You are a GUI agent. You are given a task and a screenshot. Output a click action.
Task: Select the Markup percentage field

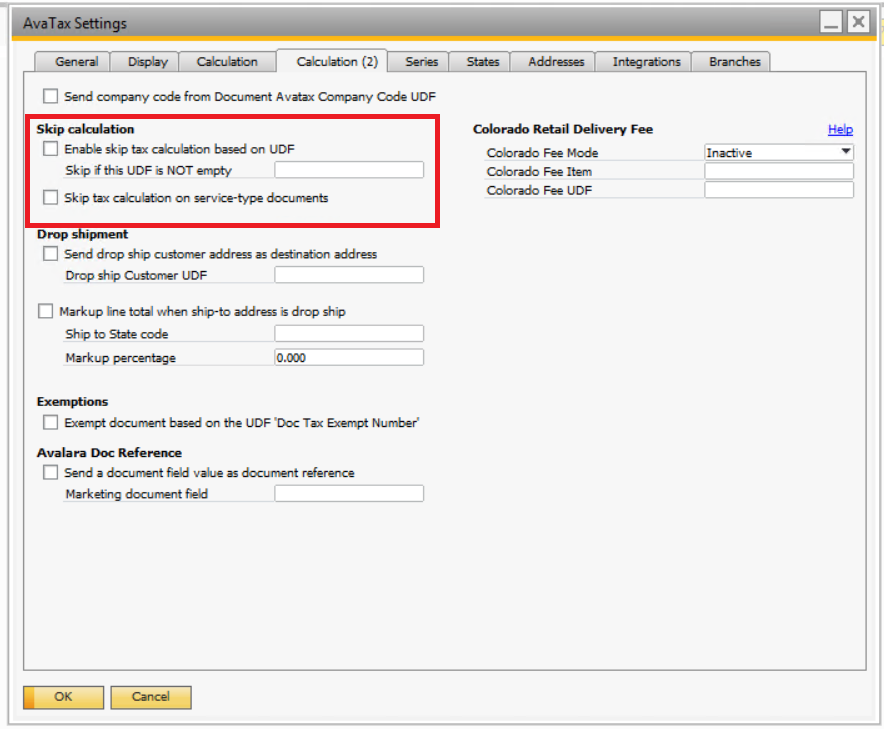(349, 357)
